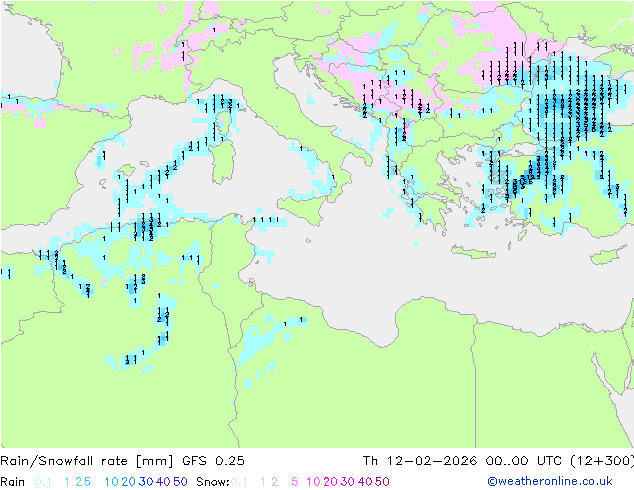634x490 pixels.
Task: Click the weatheronline.co.uk copyright link
Action: pyautogui.click(x=550, y=481)
